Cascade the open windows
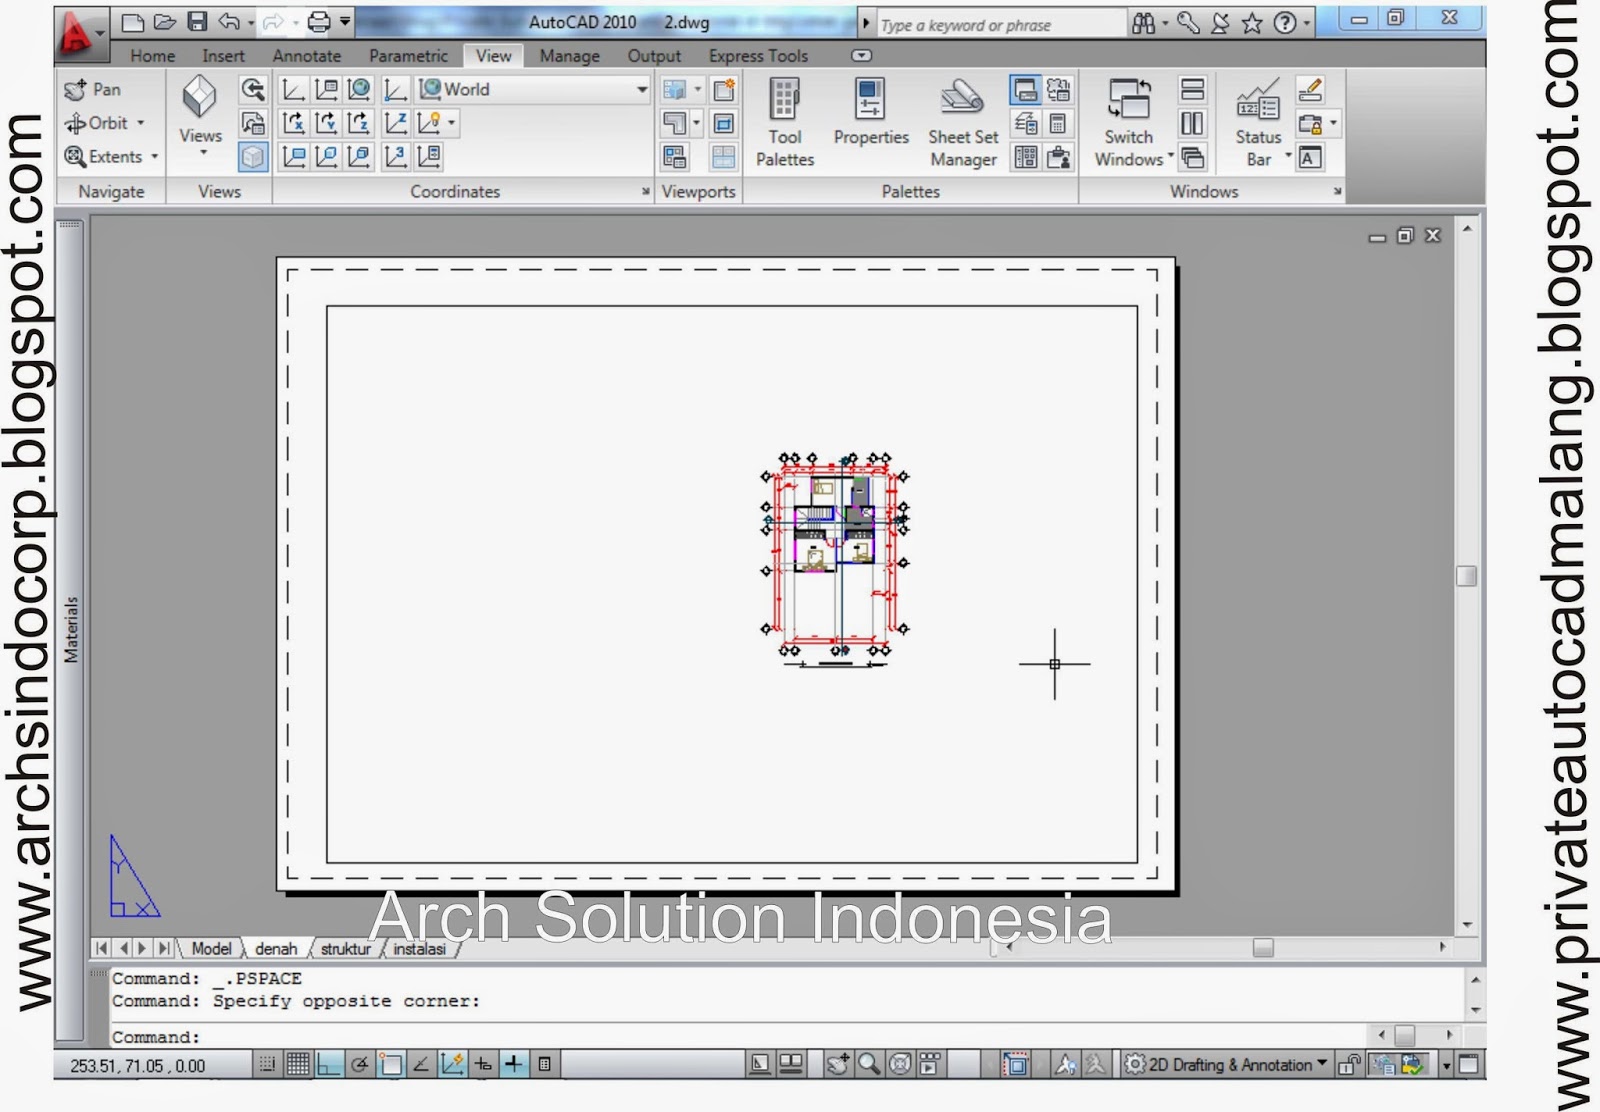This screenshot has width=1600, height=1112. [1192, 157]
